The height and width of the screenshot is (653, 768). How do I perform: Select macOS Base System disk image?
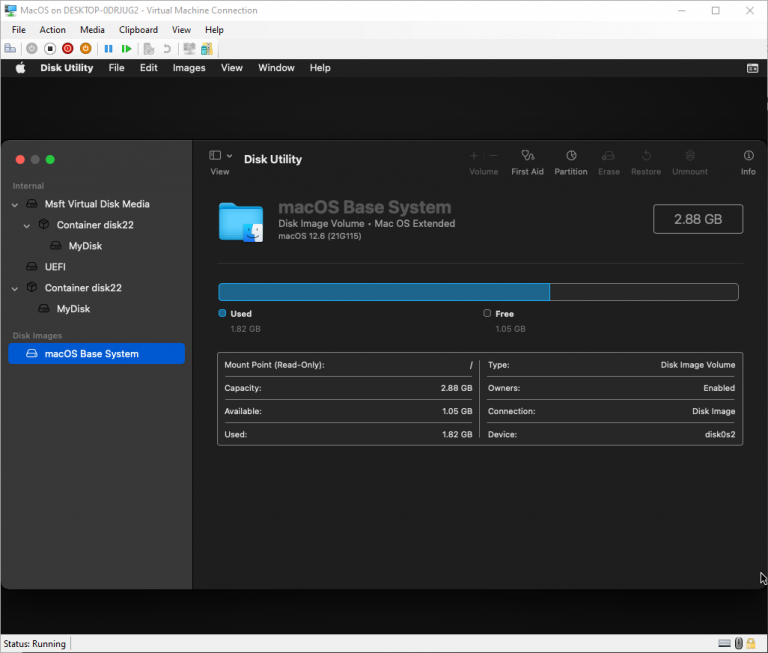(x=91, y=354)
